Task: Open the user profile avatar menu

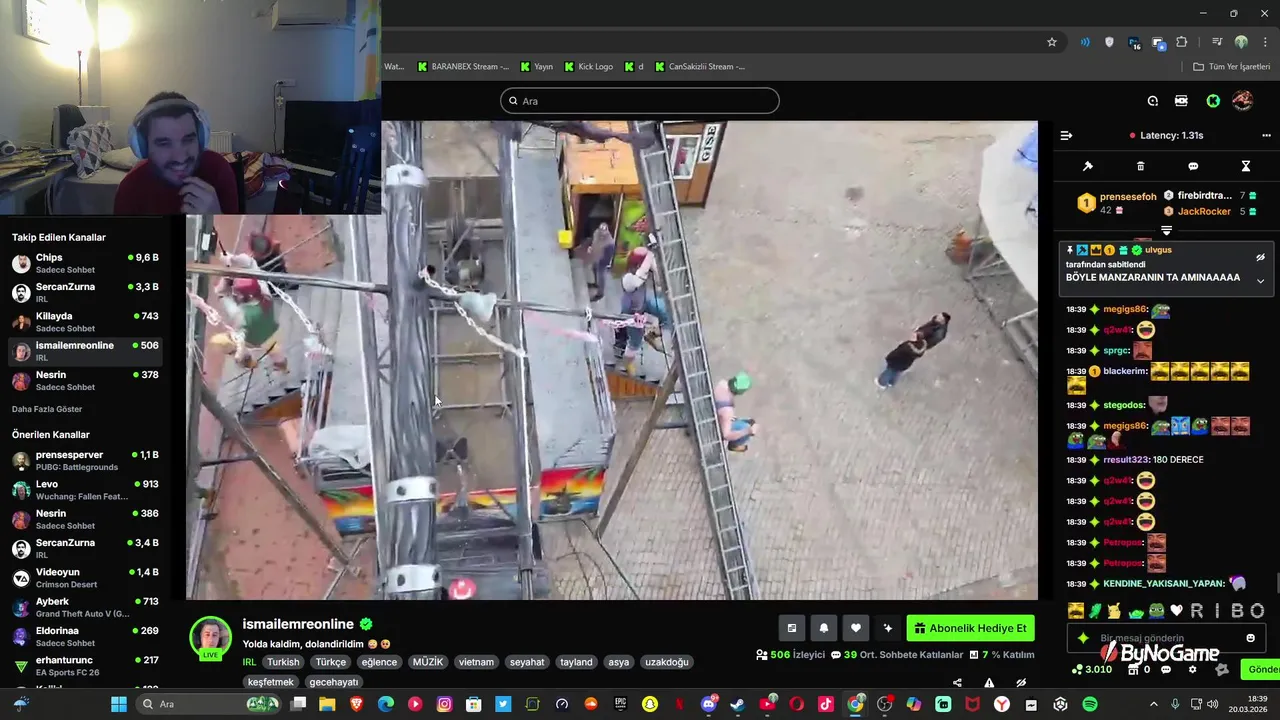Action: [x=1242, y=101]
